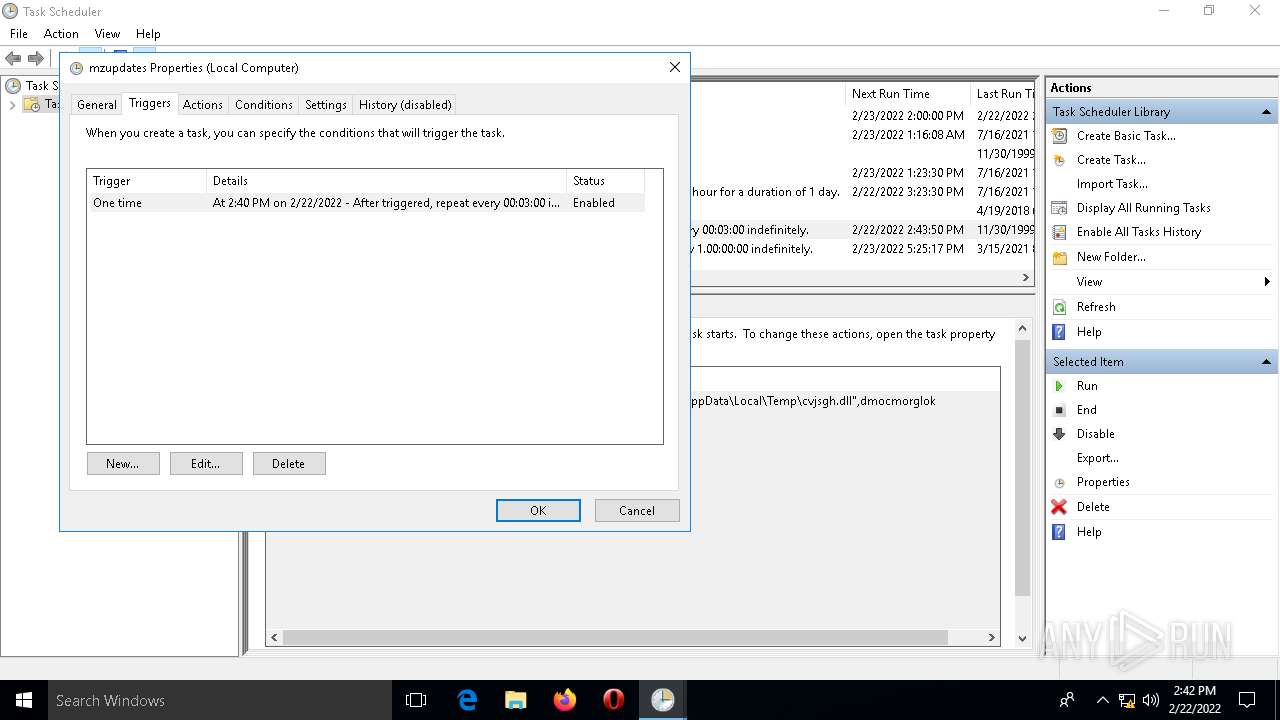The width and height of the screenshot is (1280, 720).
Task: Show hidden tray icons chevron
Action: point(1103,700)
